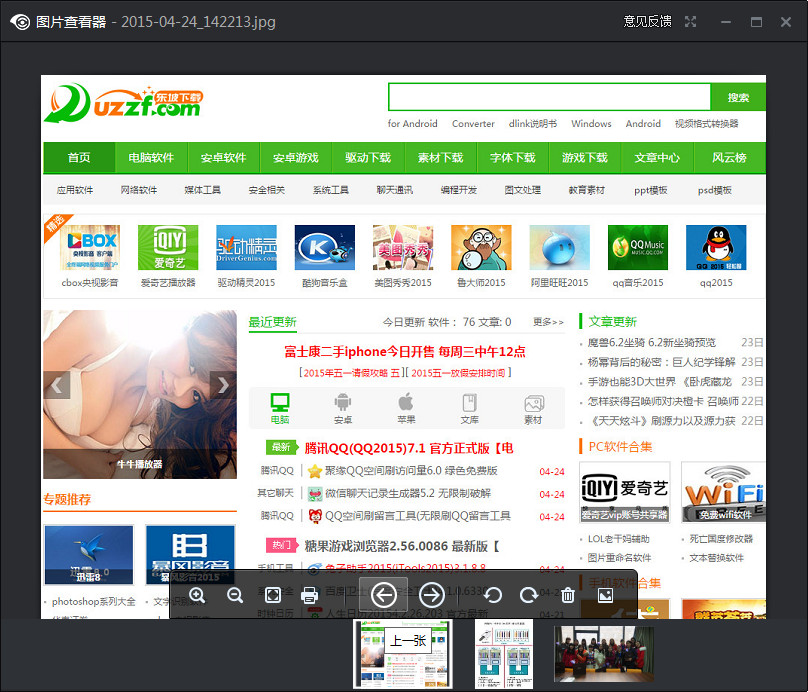
Task: Click the 爱奇艺播放器 icon
Action: coord(168,247)
